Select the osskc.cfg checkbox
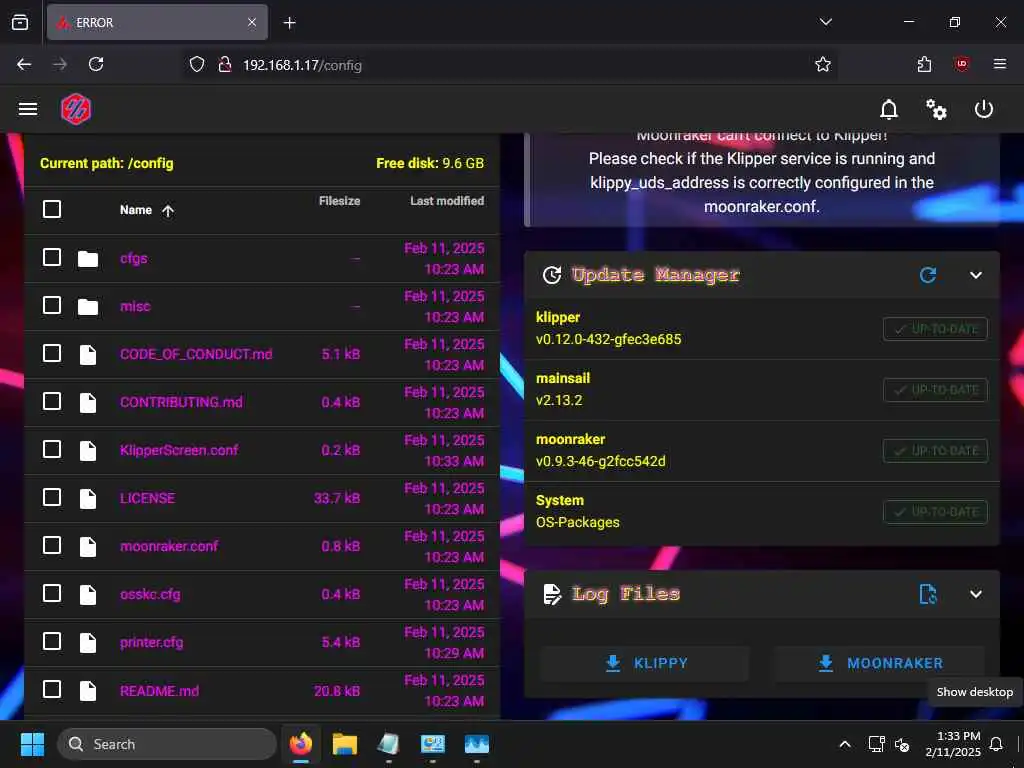This screenshot has height=768, width=1024. pos(52,593)
